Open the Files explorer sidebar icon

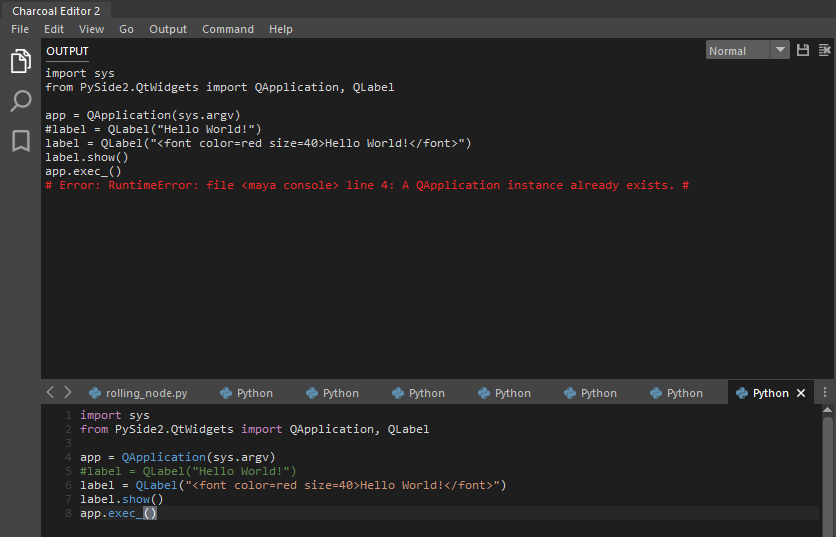coord(20,62)
